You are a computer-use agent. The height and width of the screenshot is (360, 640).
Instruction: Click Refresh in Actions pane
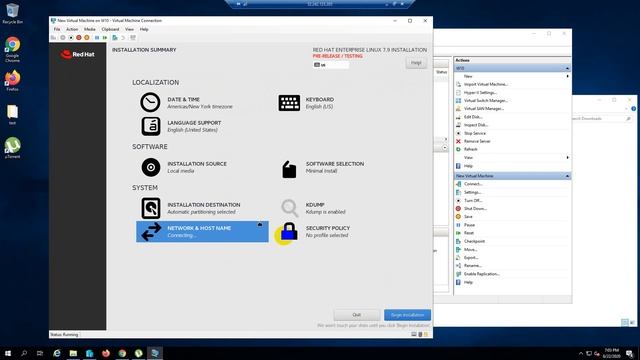coord(470,149)
